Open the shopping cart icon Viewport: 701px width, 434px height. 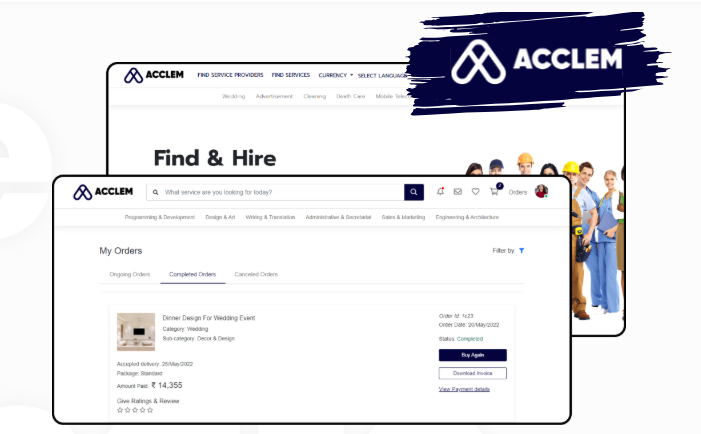[494, 191]
